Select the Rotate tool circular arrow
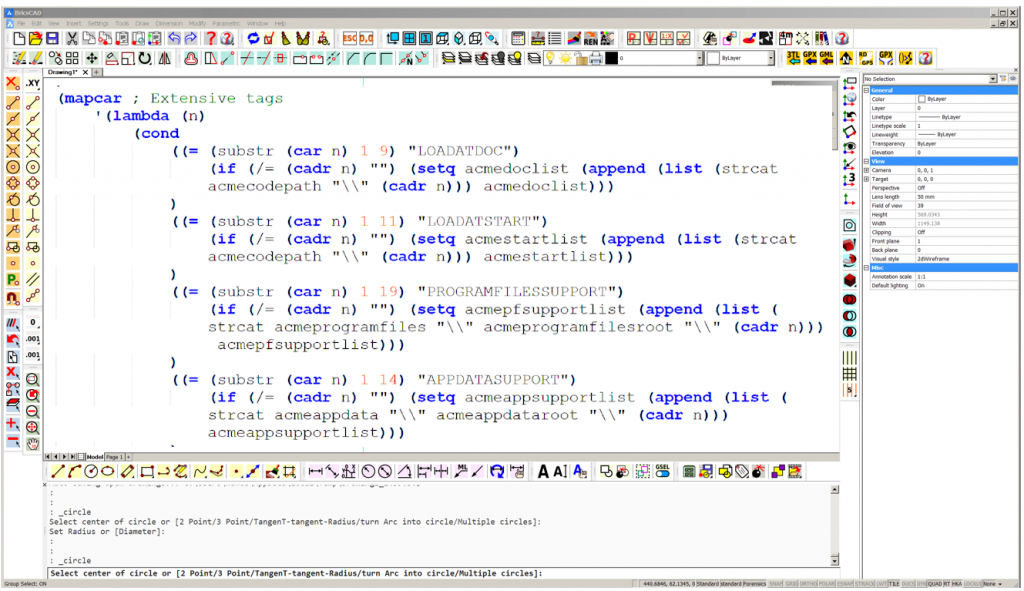 tap(145, 58)
